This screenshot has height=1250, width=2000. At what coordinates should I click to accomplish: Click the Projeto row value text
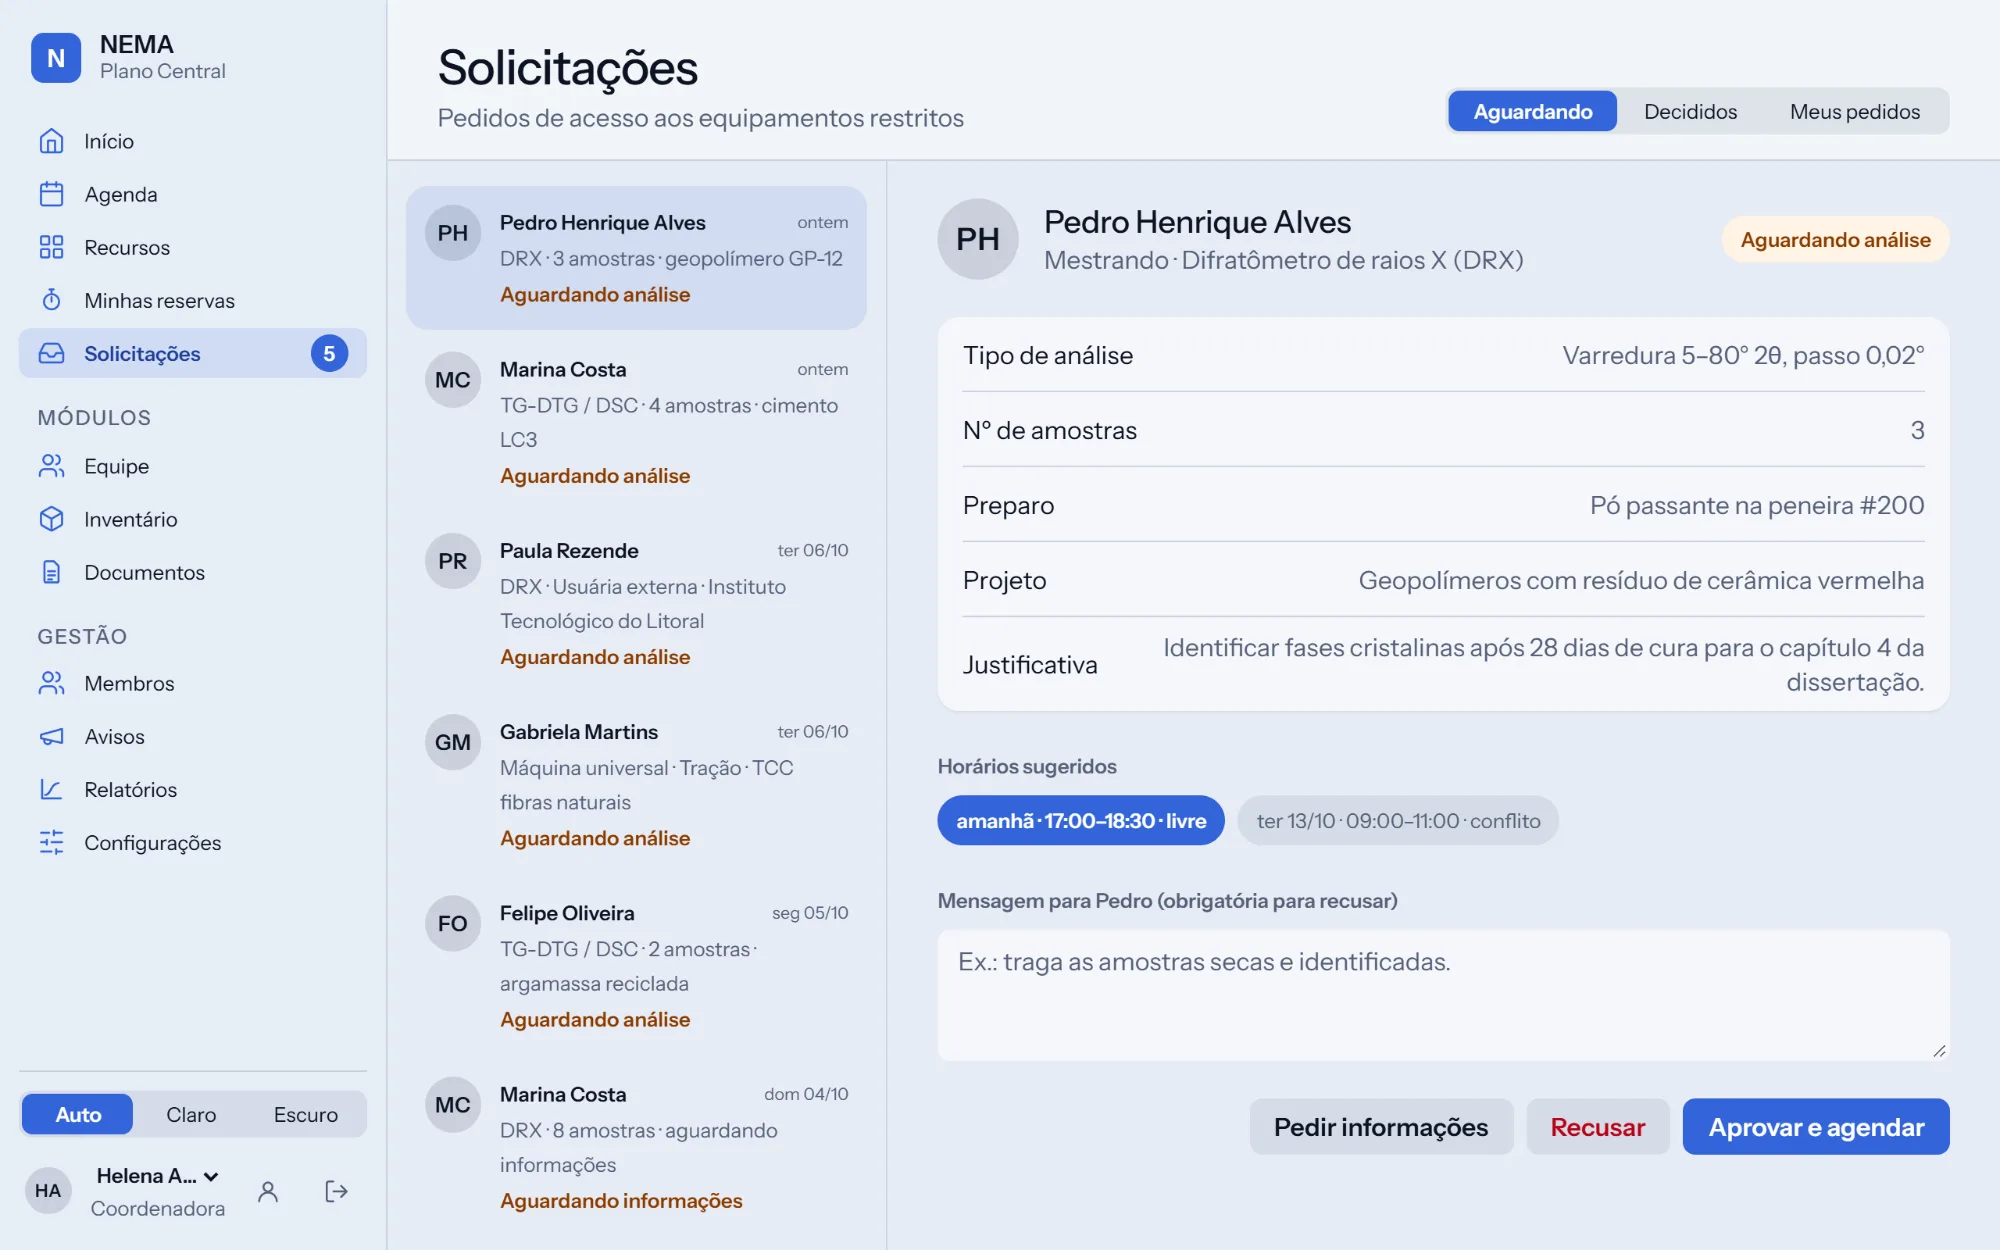(x=1640, y=580)
